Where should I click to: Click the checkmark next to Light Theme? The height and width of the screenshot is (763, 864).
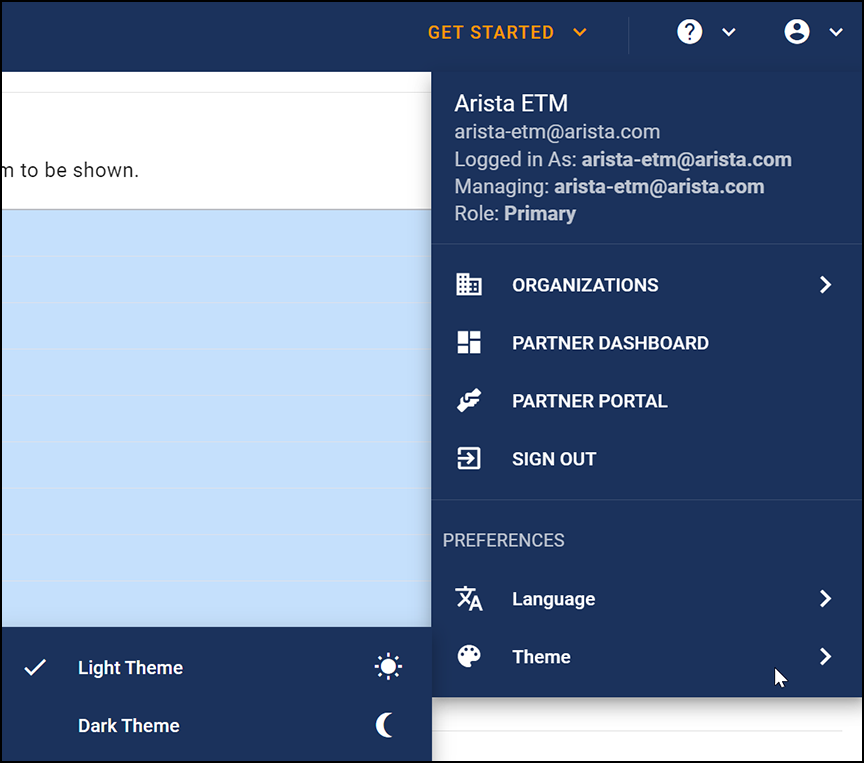click(x=37, y=666)
